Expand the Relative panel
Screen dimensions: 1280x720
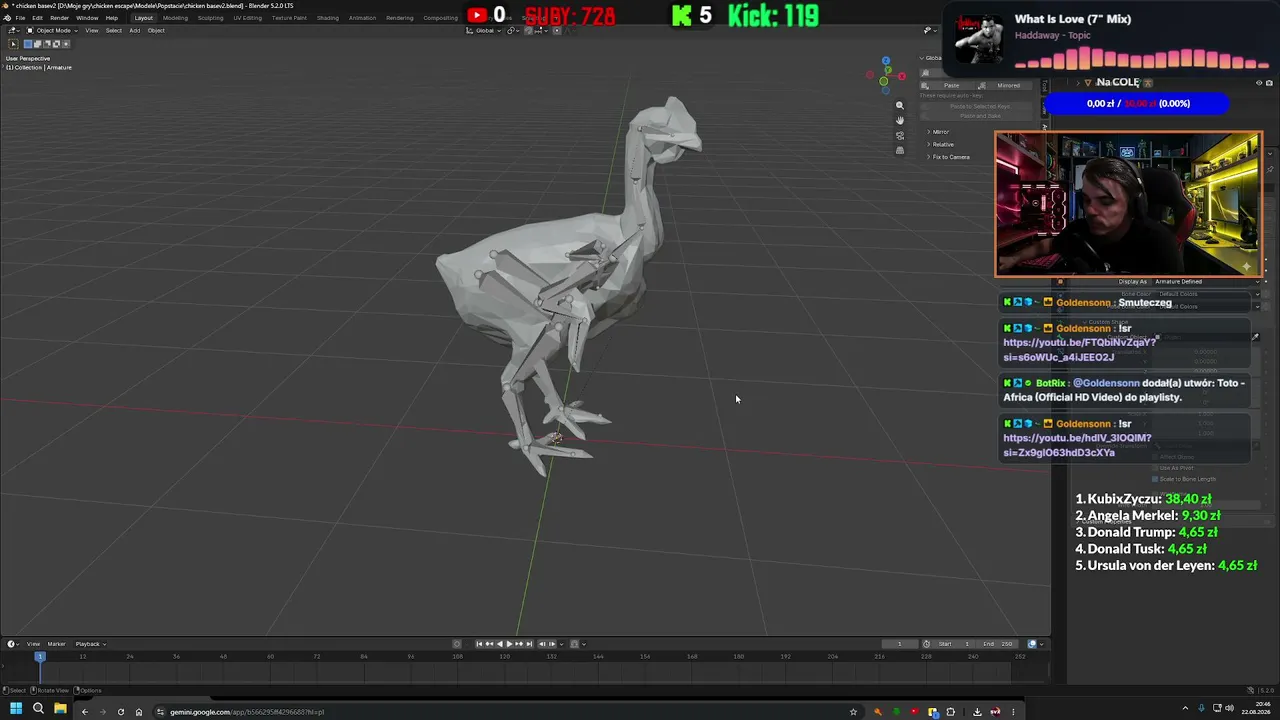943,144
